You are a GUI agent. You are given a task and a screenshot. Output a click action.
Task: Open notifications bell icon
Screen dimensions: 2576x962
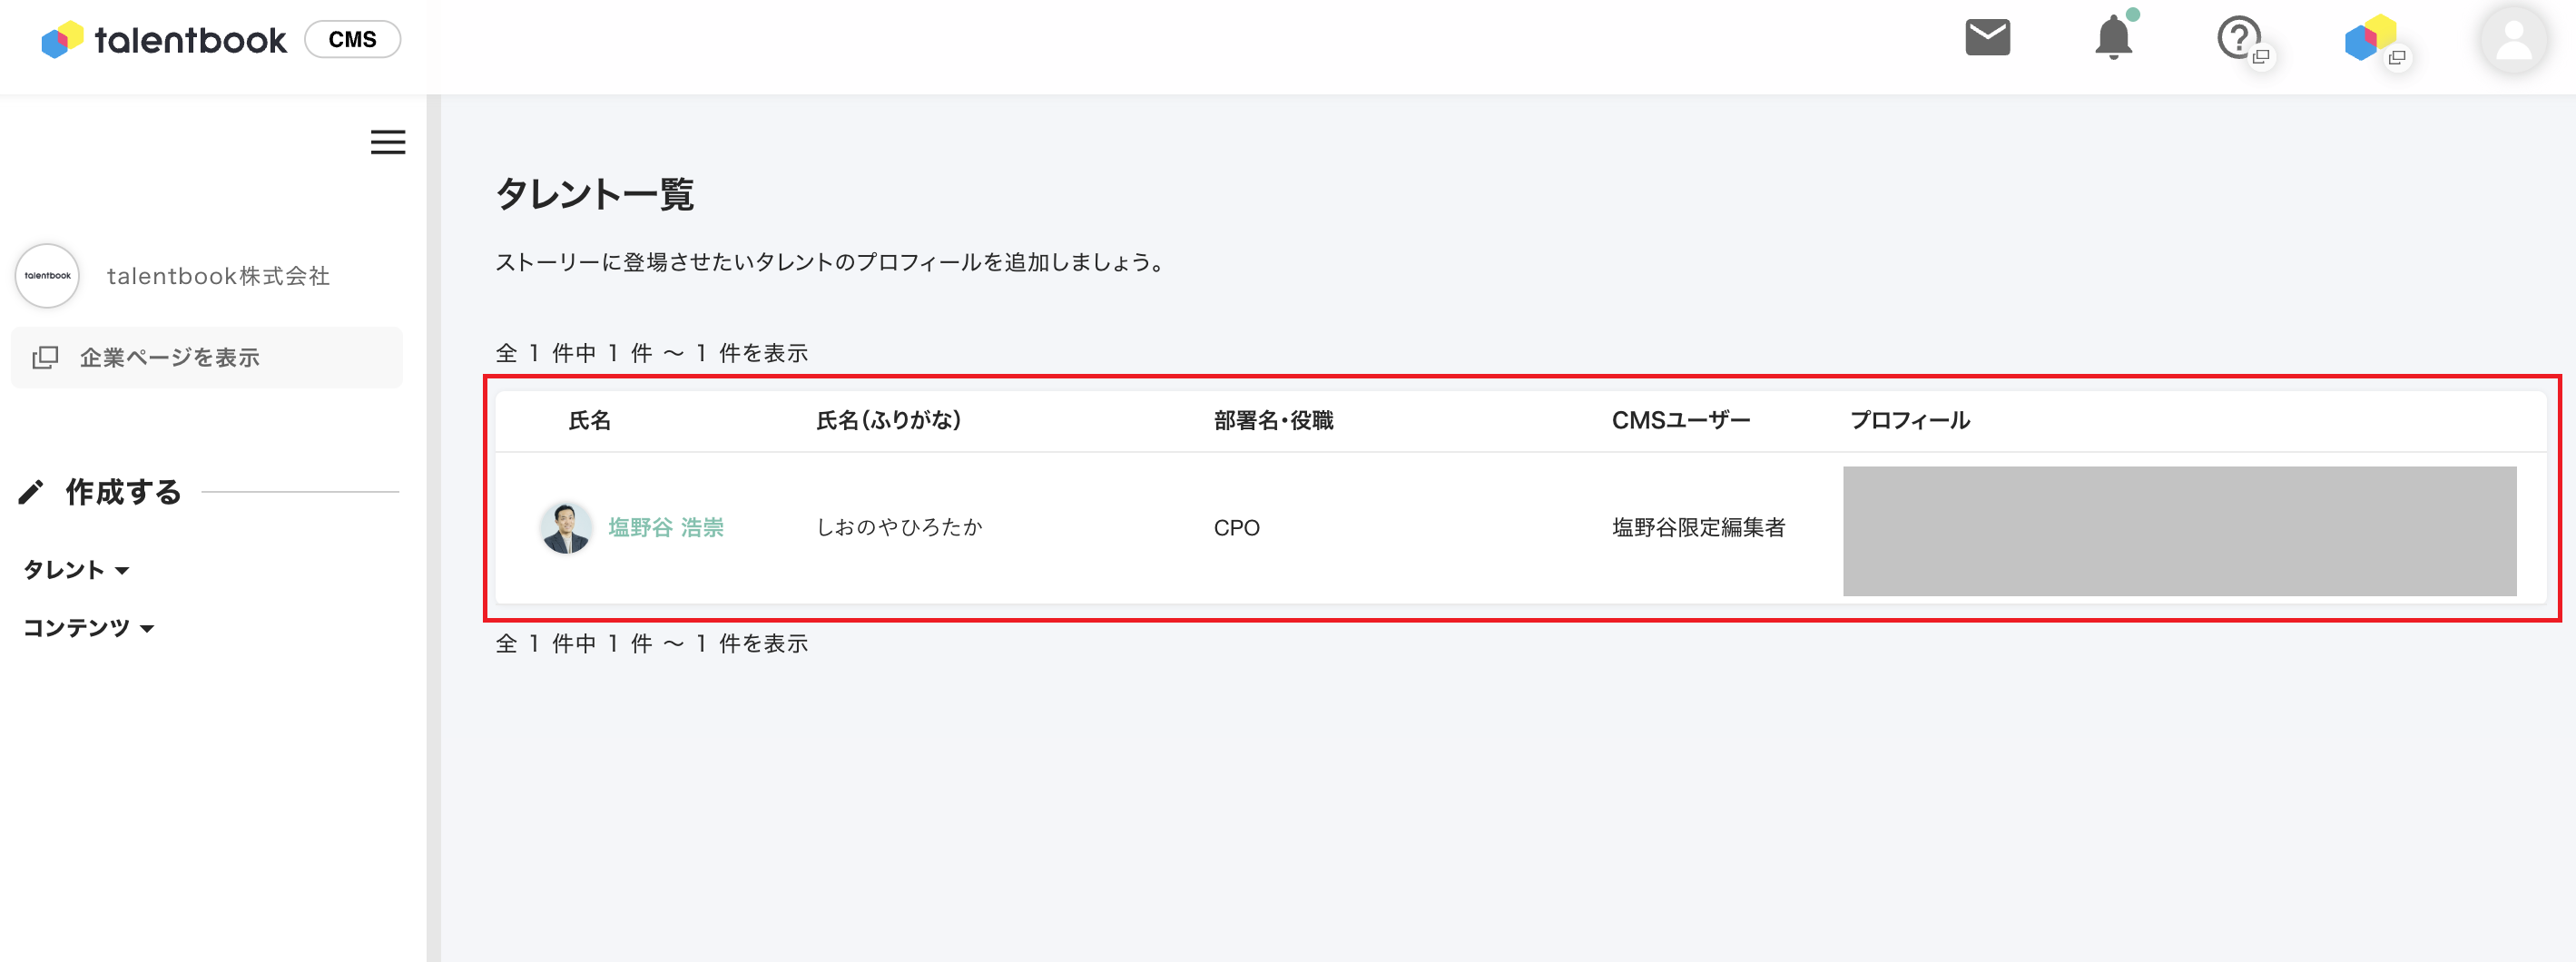[x=2113, y=38]
